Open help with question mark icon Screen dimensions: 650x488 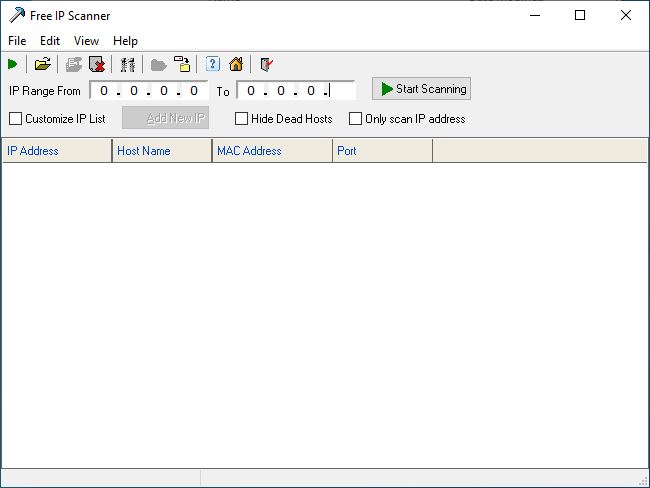click(213, 64)
